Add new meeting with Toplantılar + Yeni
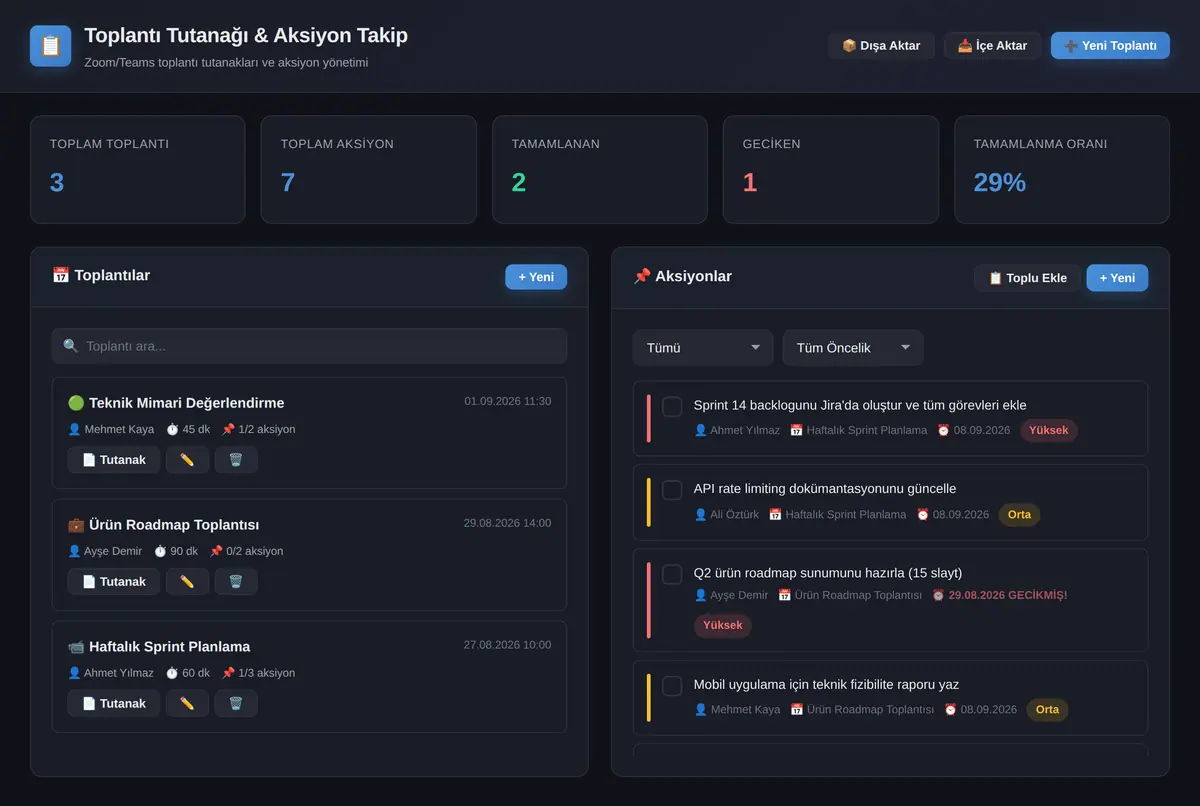Viewport: 1200px width, 806px height. coord(536,277)
